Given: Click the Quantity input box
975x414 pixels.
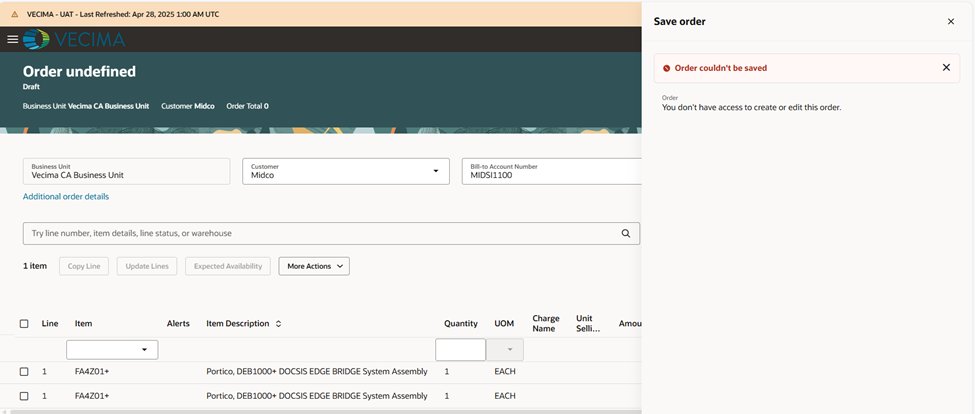Looking at the screenshot, I should pos(460,350).
